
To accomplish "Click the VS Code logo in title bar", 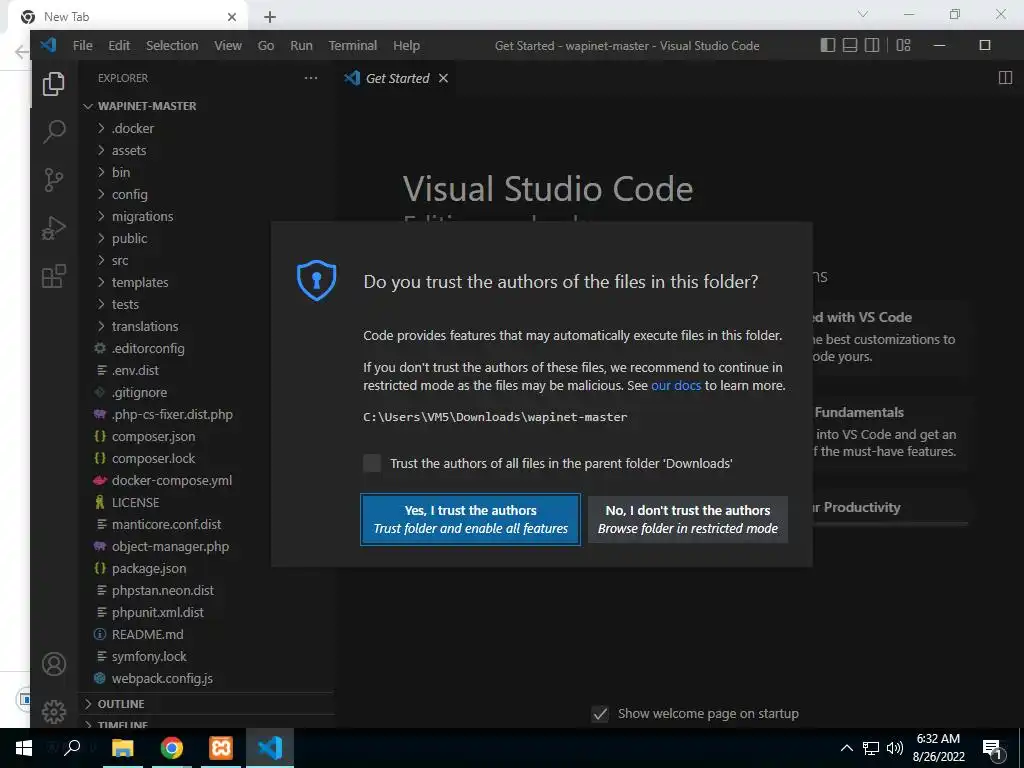I will 49,45.
